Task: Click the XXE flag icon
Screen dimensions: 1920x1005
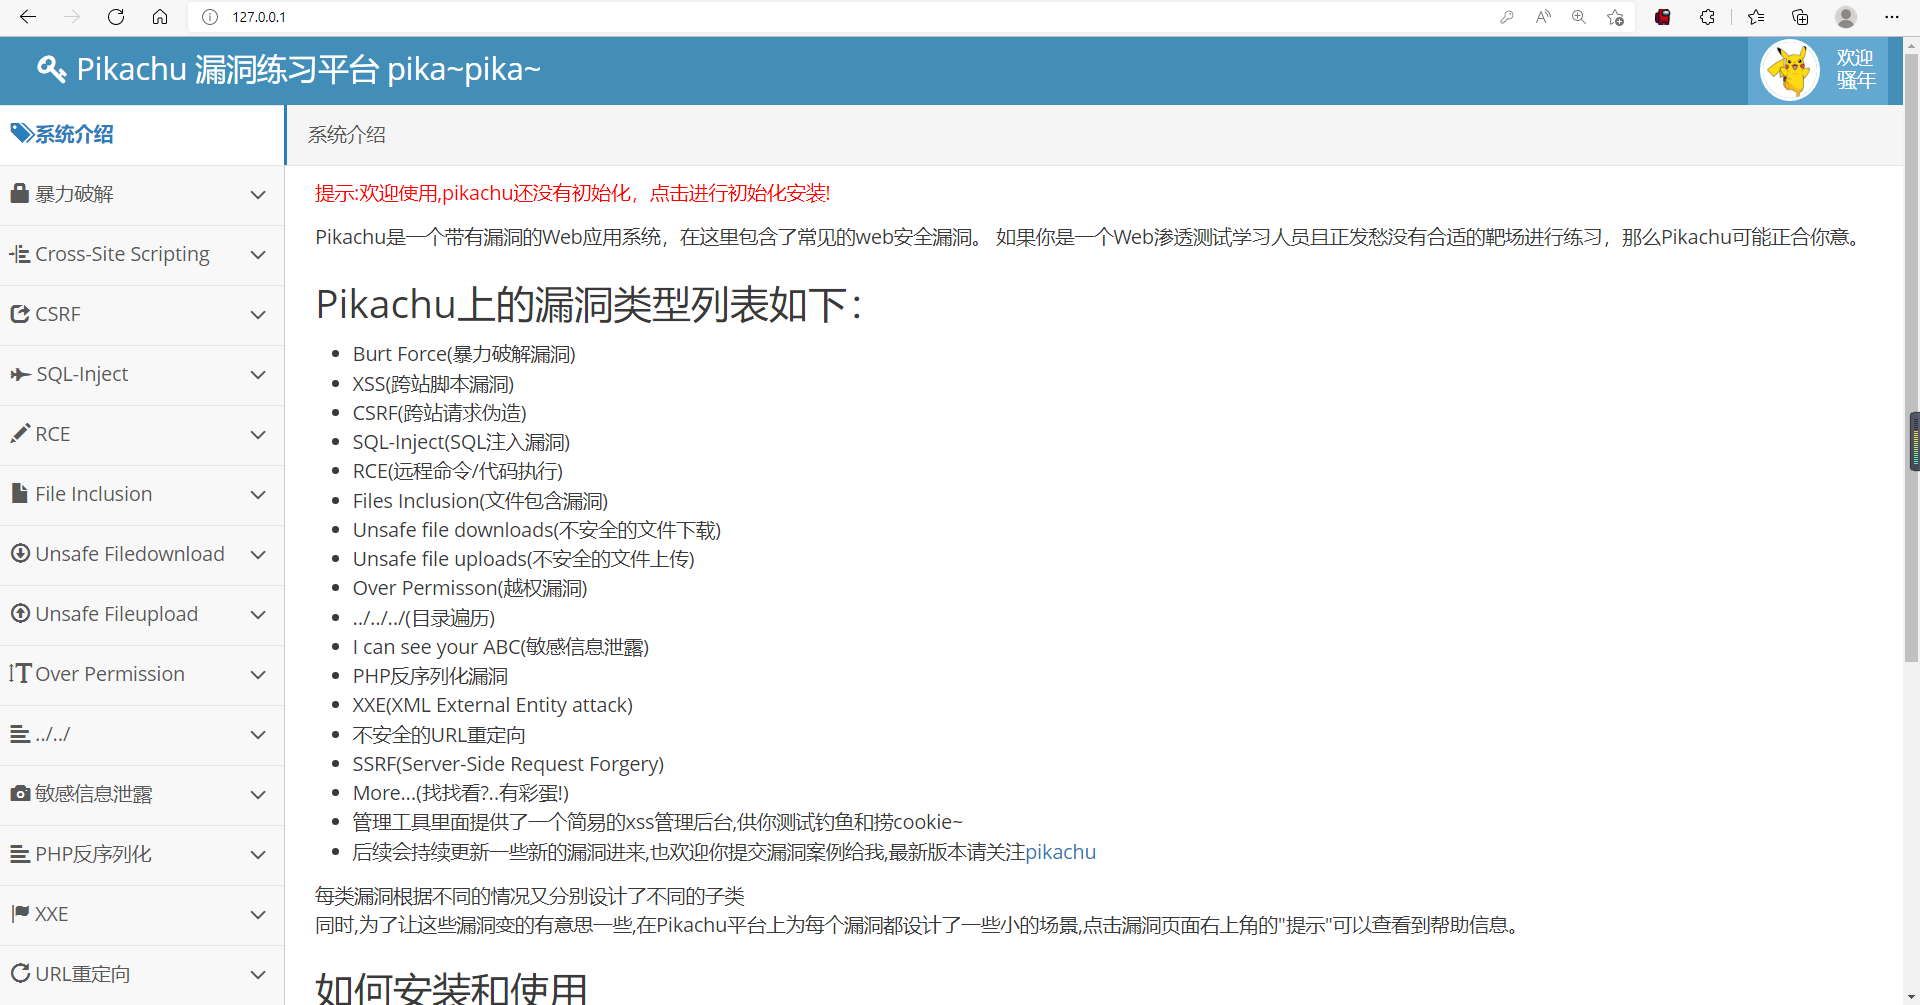Action: [x=19, y=913]
